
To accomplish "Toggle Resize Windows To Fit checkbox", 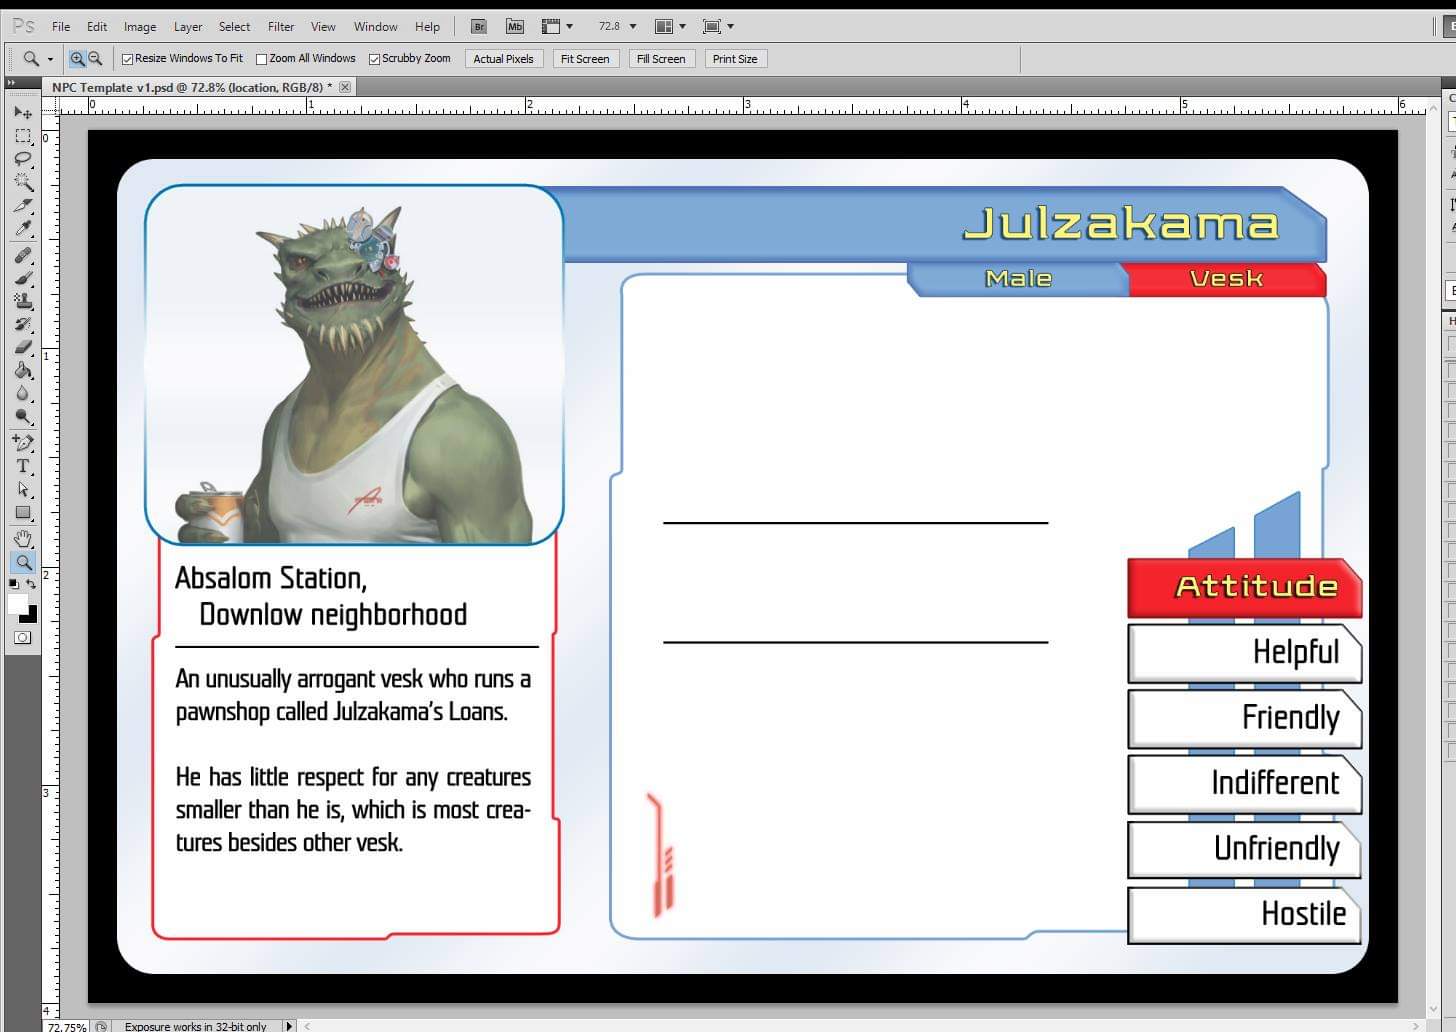I will pos(127,59).
